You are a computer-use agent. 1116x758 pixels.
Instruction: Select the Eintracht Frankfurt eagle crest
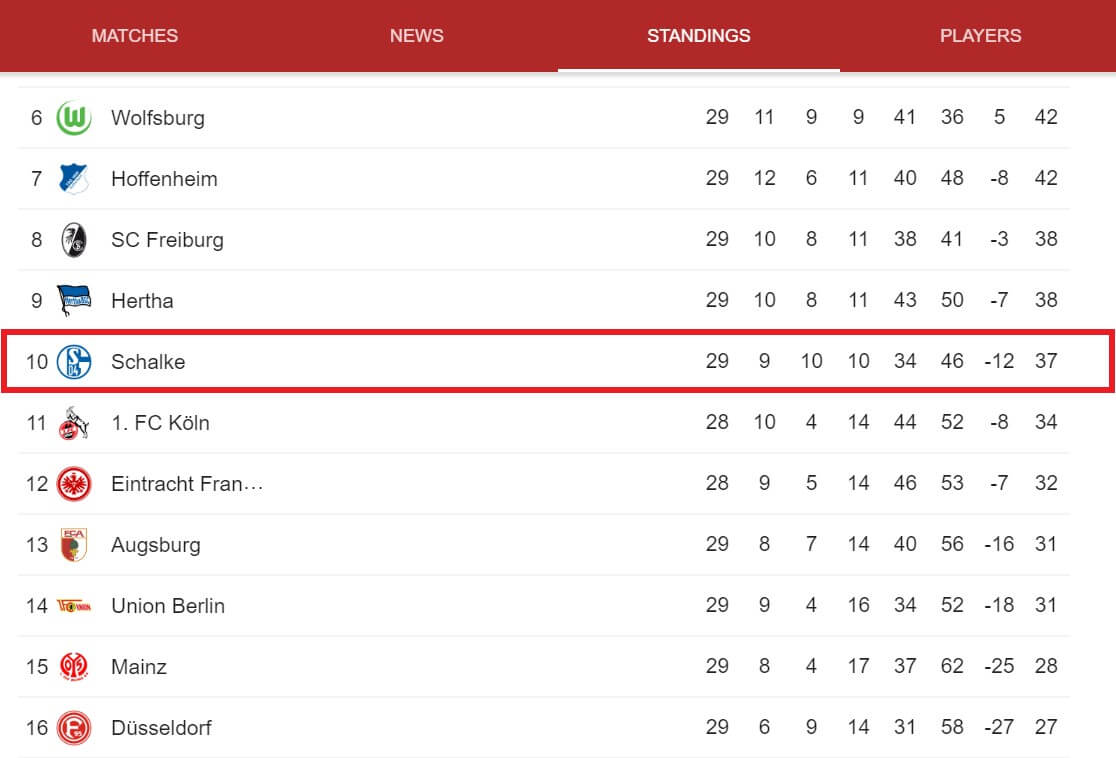tap(74, 484)
